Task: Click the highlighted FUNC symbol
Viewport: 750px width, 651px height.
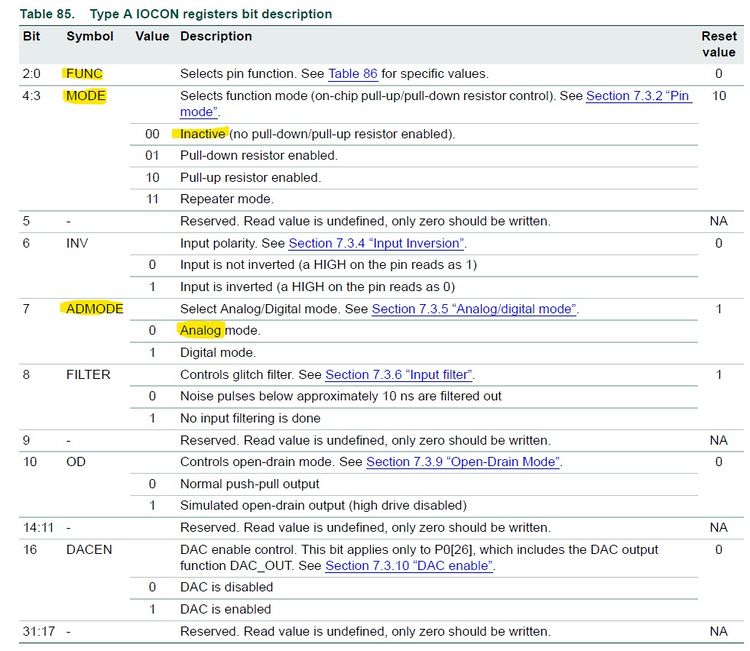Action: point(84,74)
